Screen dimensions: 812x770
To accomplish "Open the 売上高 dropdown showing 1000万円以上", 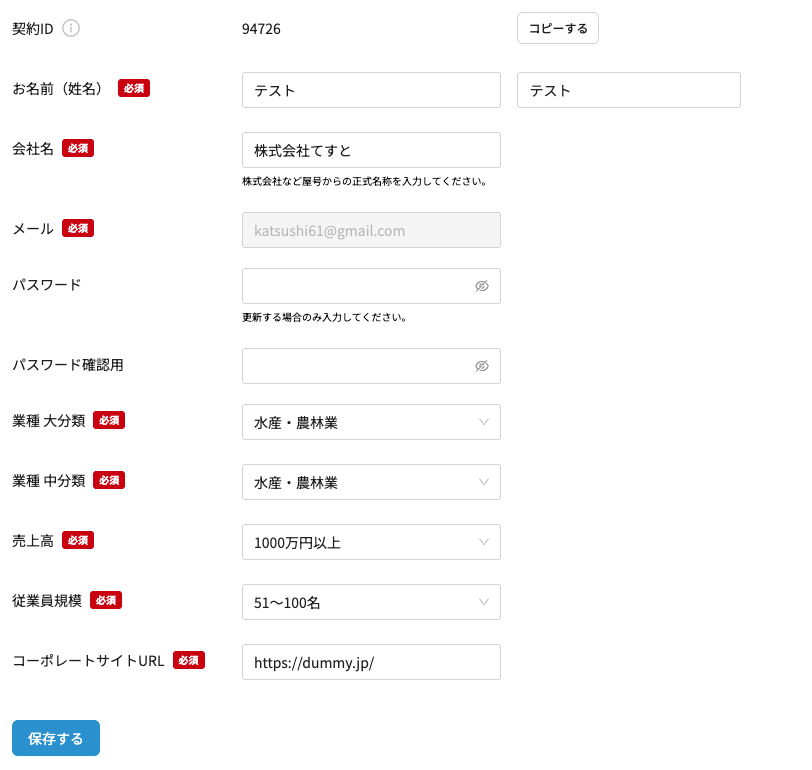I will 371,542.
